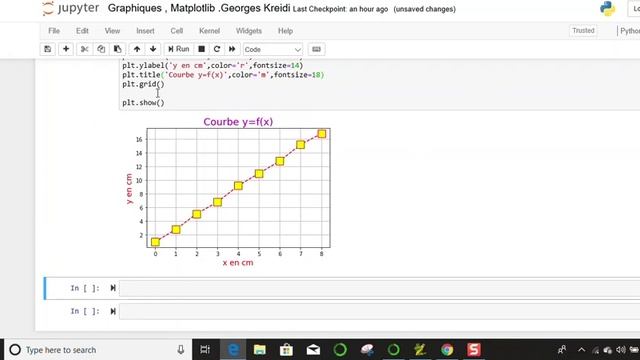Click the yellow square marker at x=0
Screen dimensions: 640x360
click(x=155, y=242)
